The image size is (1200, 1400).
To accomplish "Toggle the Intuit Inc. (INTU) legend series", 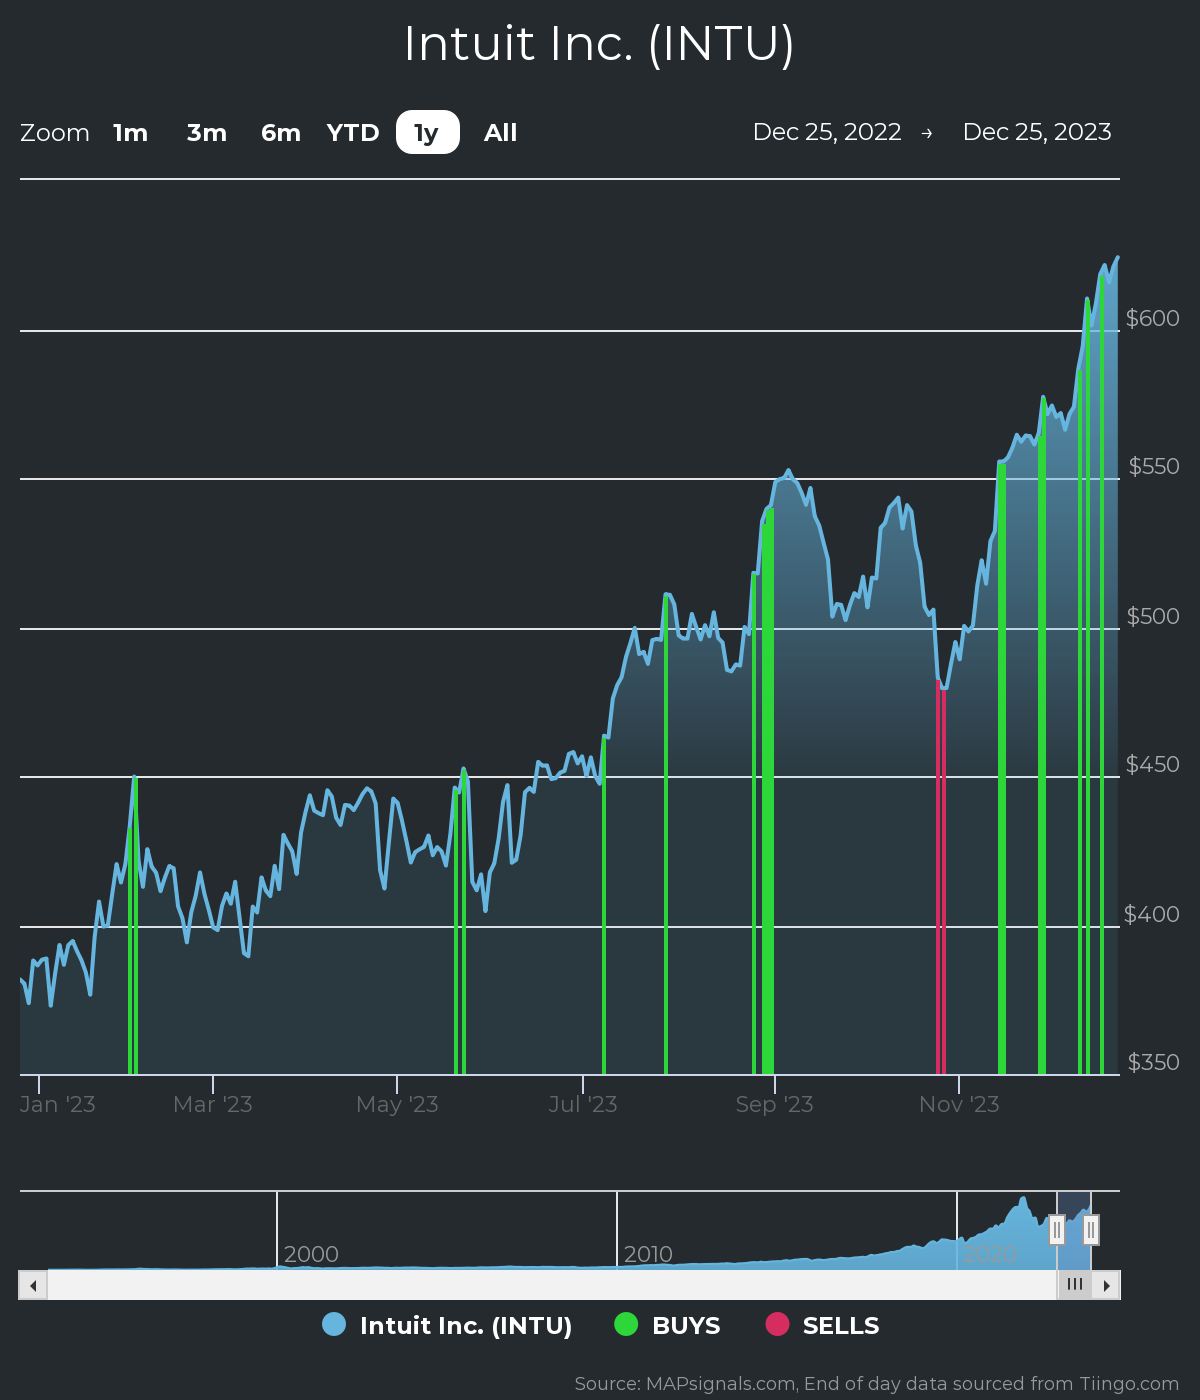I will coord(447,1325).
